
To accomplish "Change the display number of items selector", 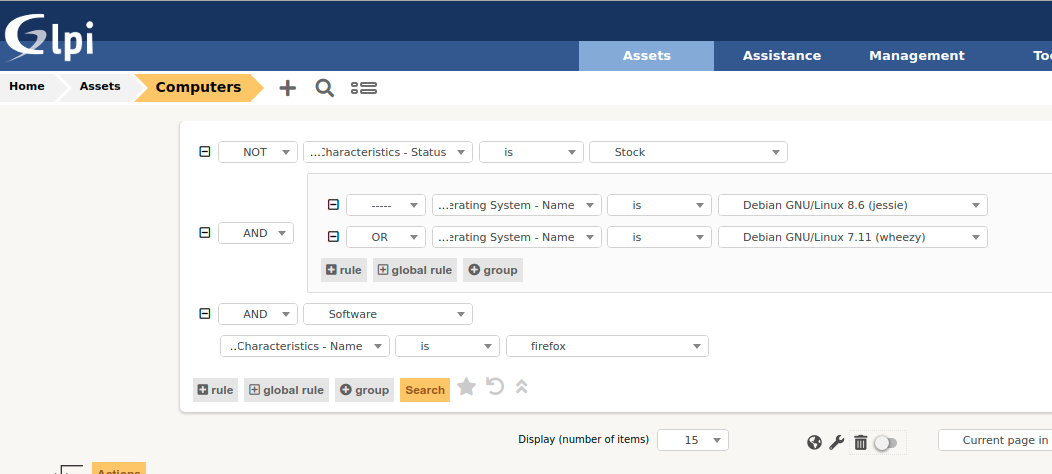I will tap(692, 440).
